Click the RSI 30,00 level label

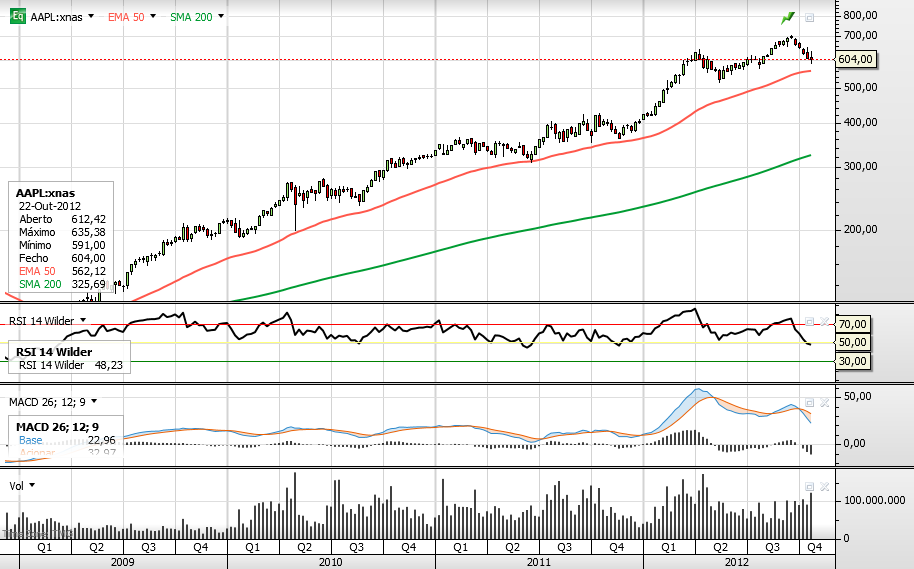coord(852,361)
